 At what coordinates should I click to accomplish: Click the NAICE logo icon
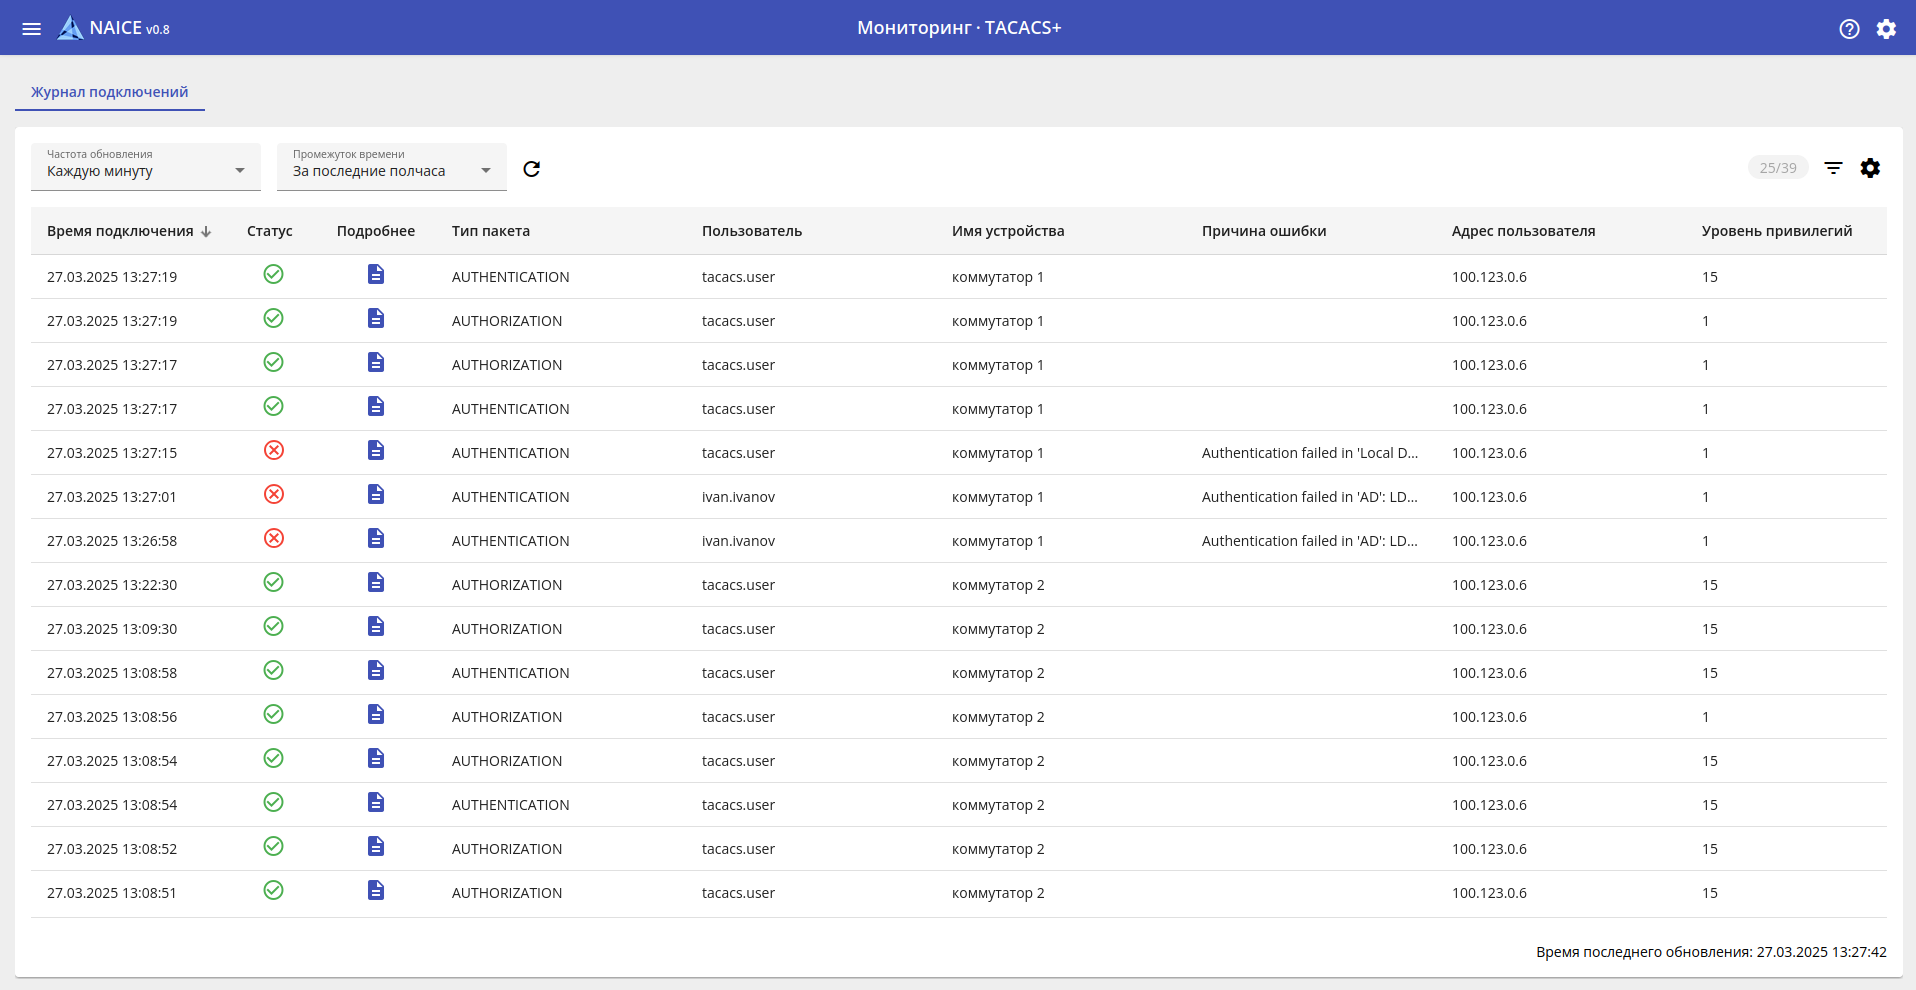(x=70, y=28)
